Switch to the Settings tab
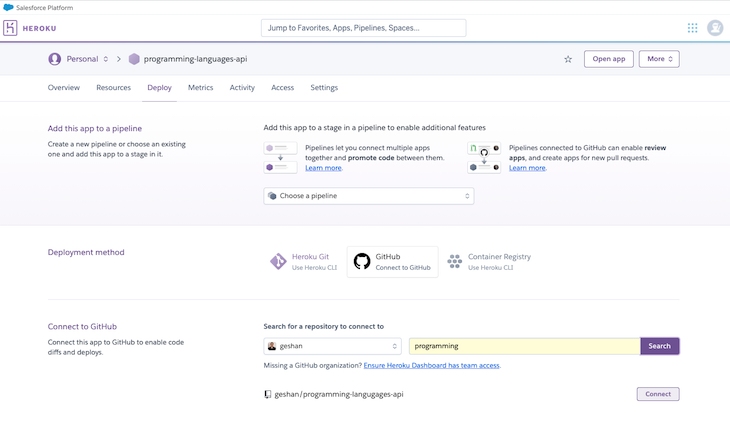 pos(324,88)
